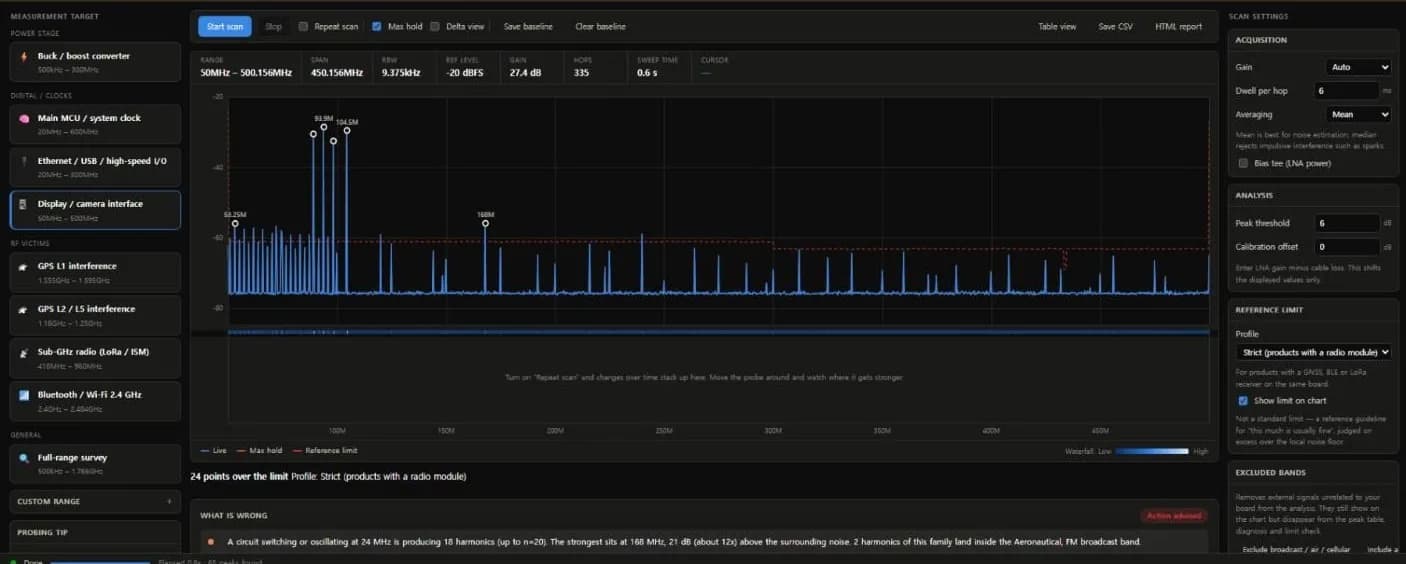Select the GPS L1 interference target

coord(95,272)
